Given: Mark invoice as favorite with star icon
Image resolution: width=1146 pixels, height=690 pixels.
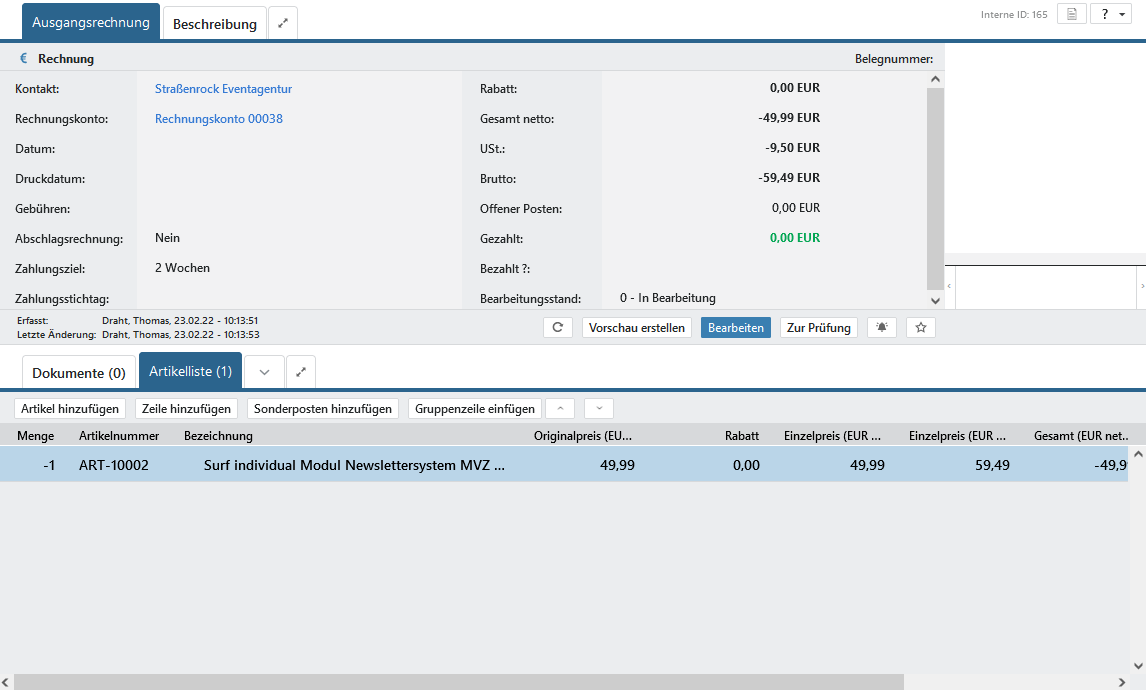Looking at the screenshot, I should [921, 328].
